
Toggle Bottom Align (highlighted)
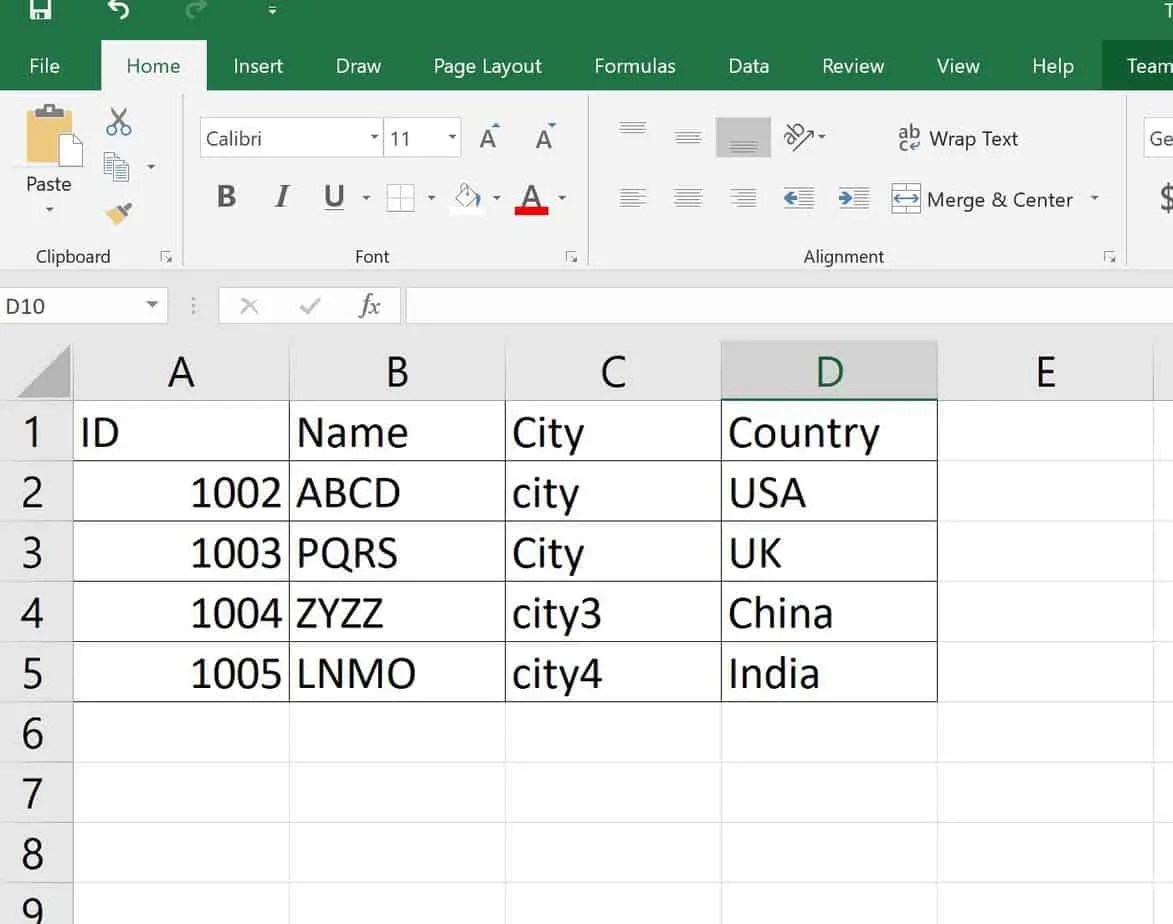743,137
